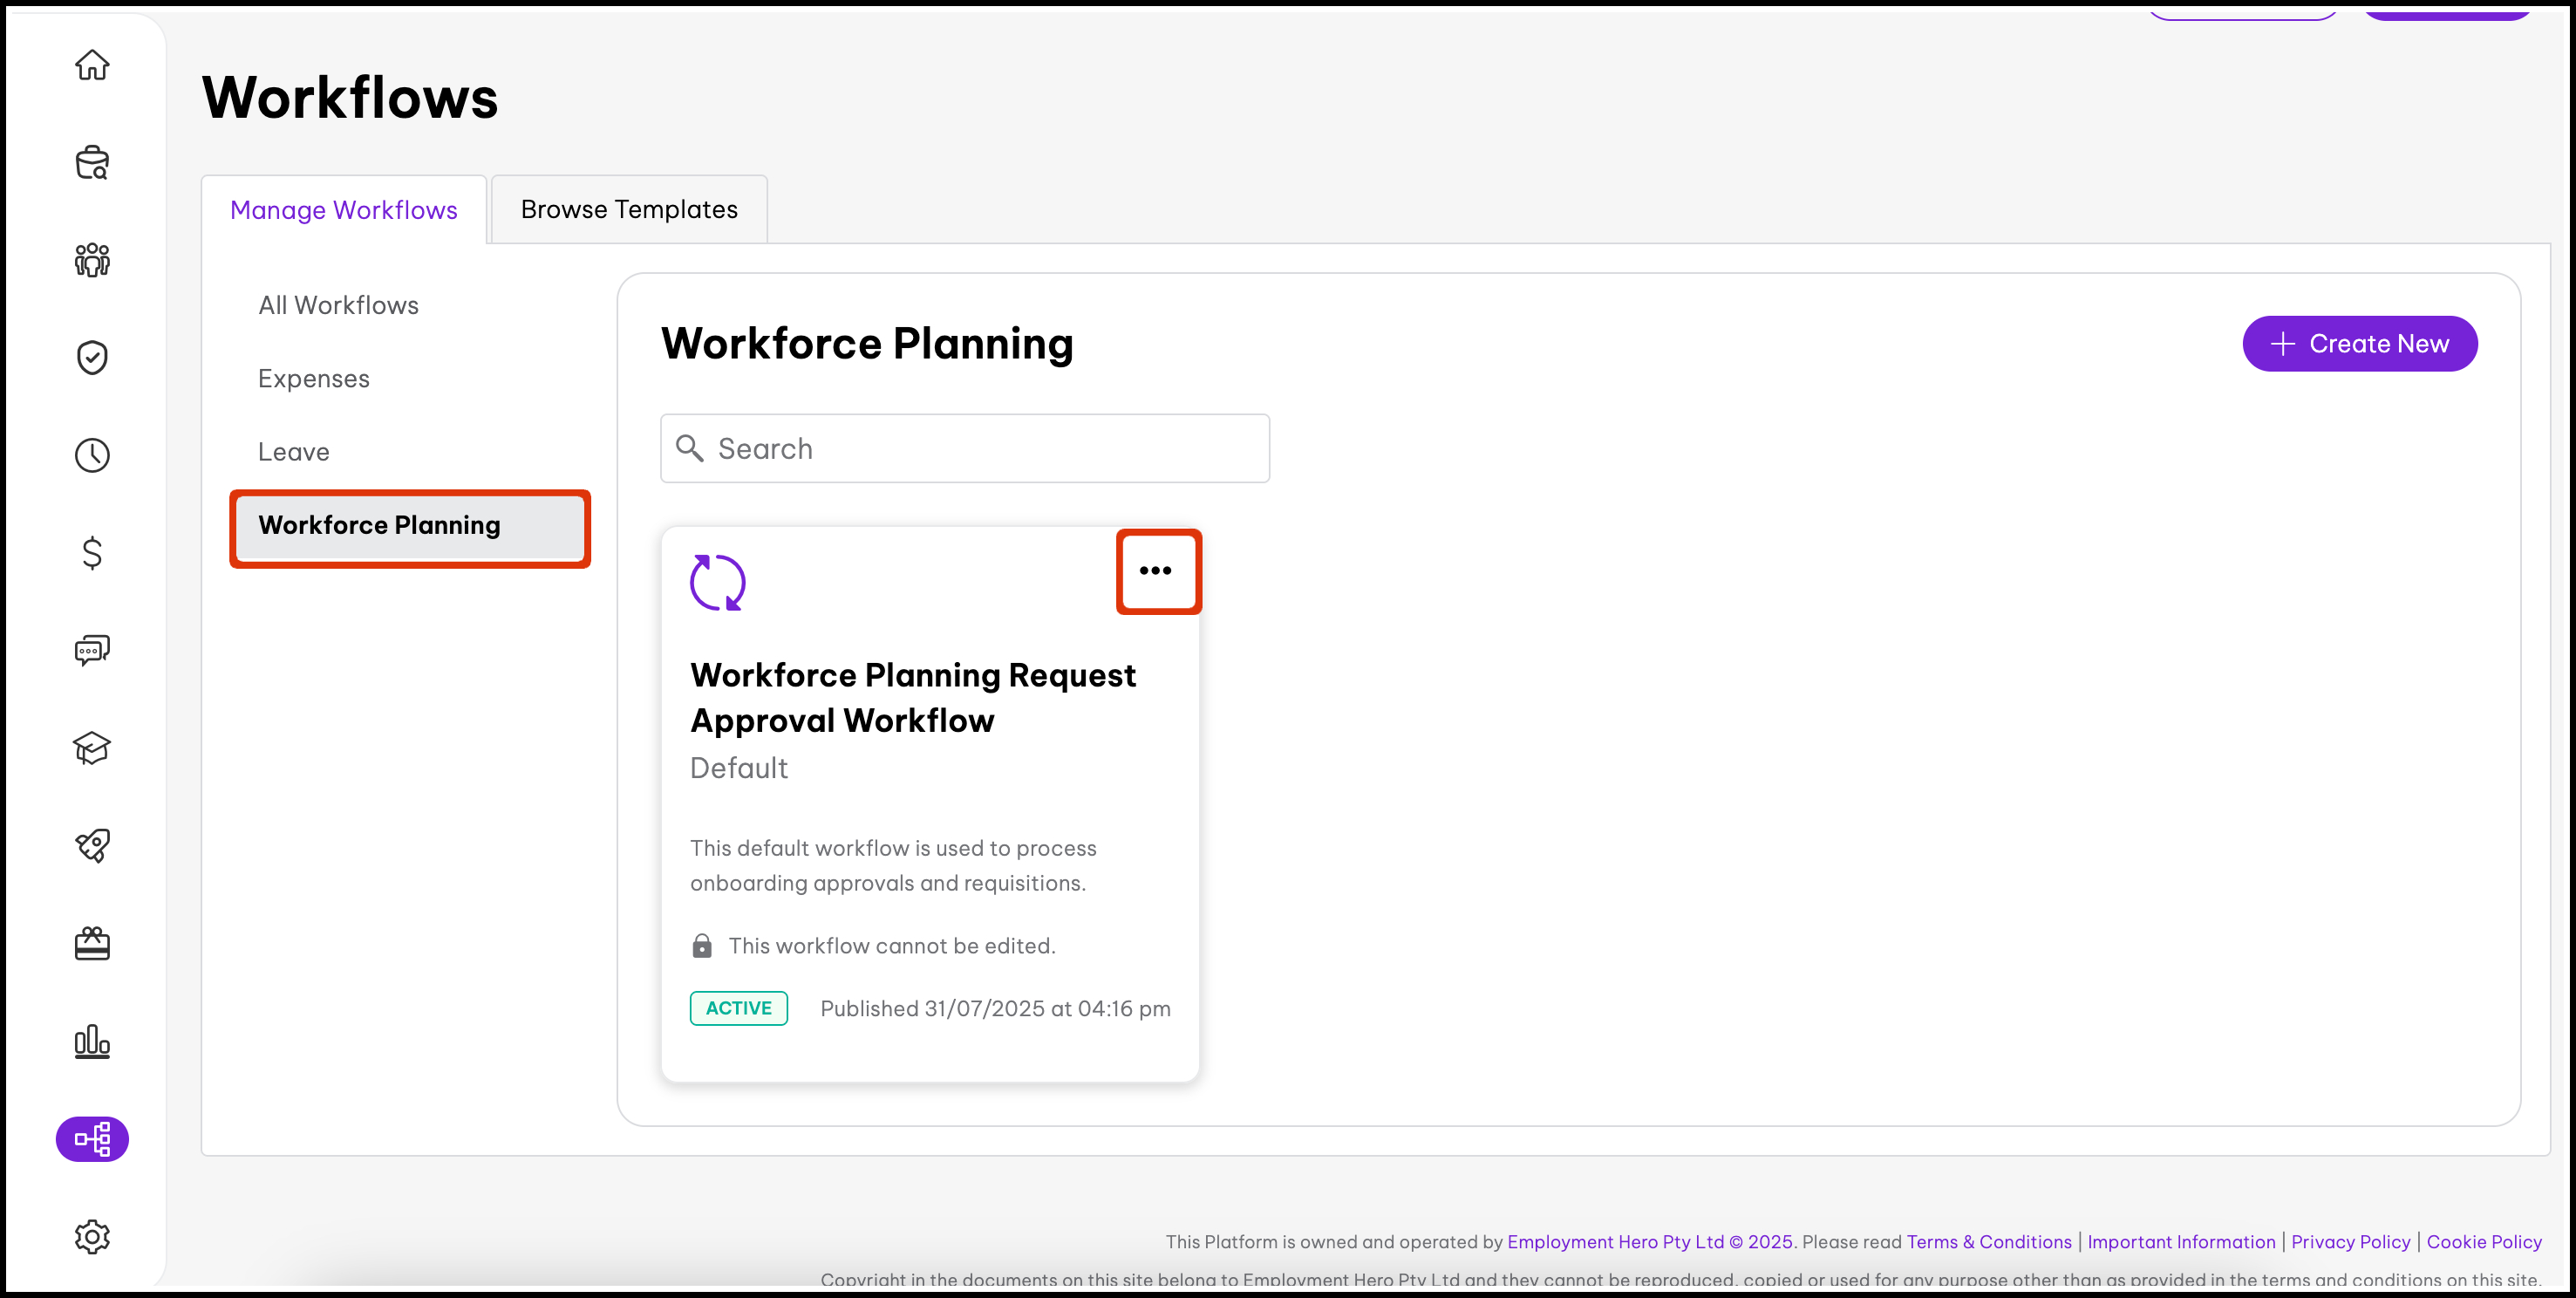The image size is (2576, 1298).
Task: Open the Team members icon in sidebar
Action: click(92, 259)
